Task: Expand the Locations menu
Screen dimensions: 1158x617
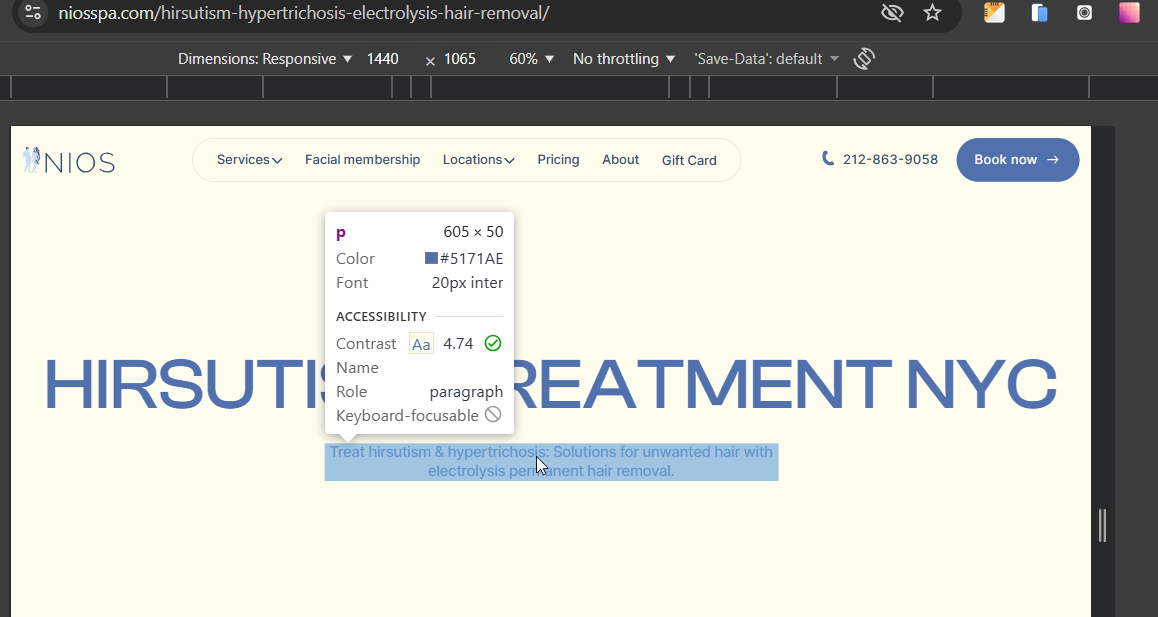Action: click(479, 160)
